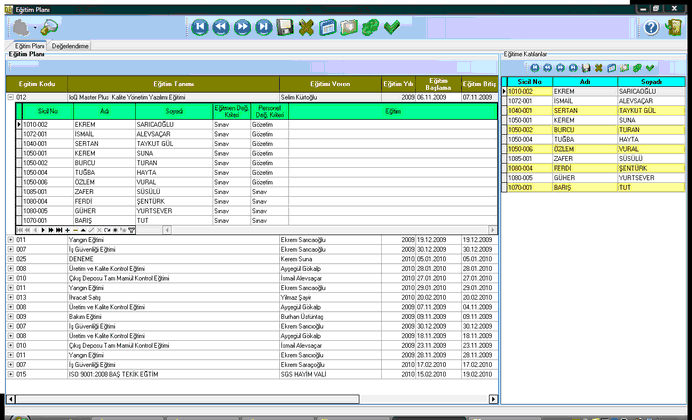Expand 009 Bakım Eğitimi row
The width and height of the screenshot is (692, 420).
[x=11, y=317]
